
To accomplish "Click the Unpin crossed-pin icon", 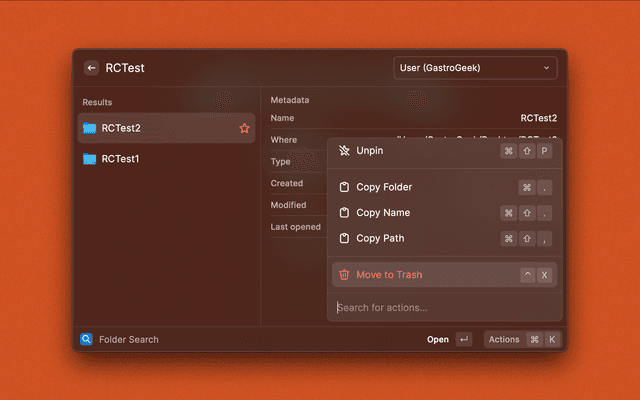I will click(344, 151).
